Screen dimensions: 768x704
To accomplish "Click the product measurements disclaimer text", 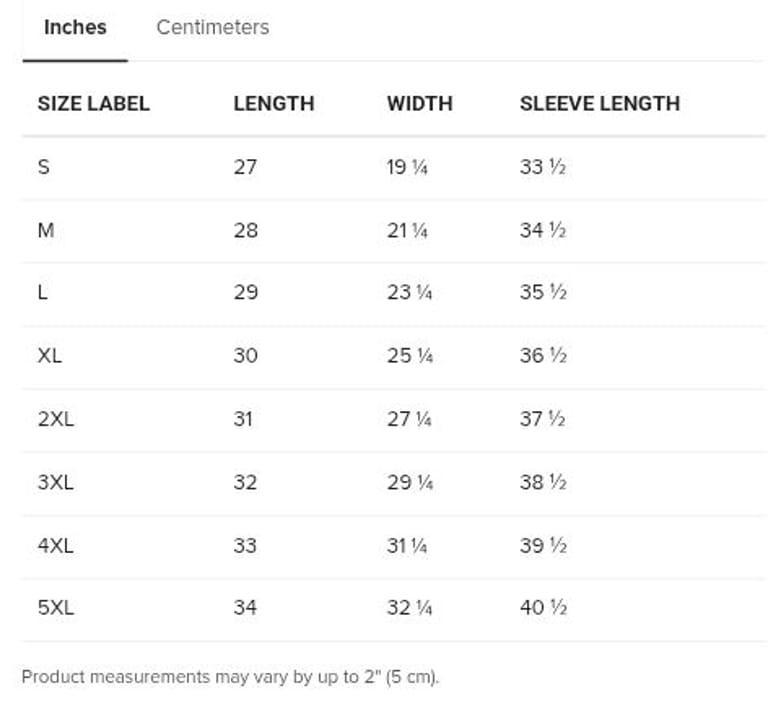I will tap(230, 677).
